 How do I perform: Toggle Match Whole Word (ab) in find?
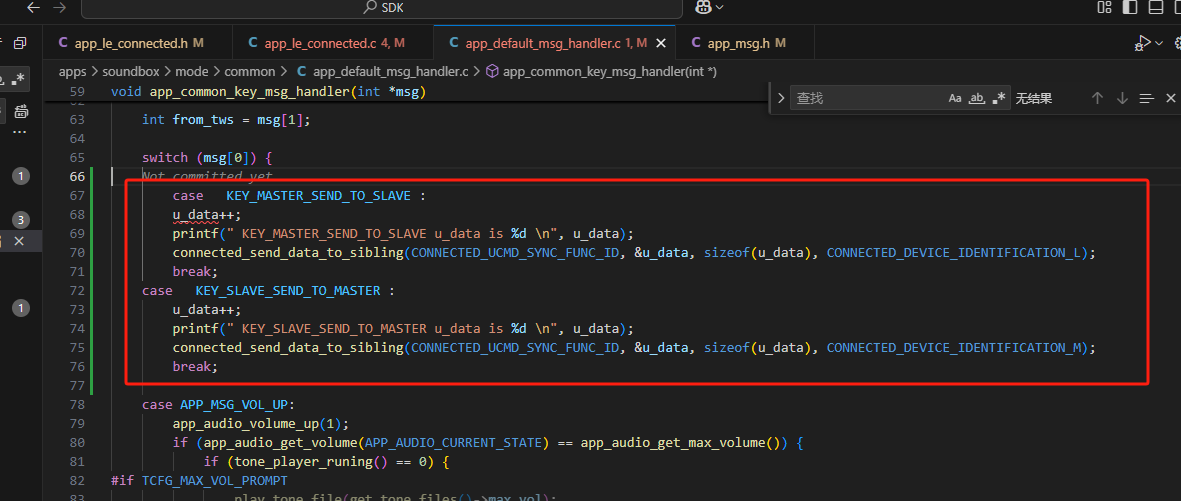pyautogui.click(x=978, y=98)
